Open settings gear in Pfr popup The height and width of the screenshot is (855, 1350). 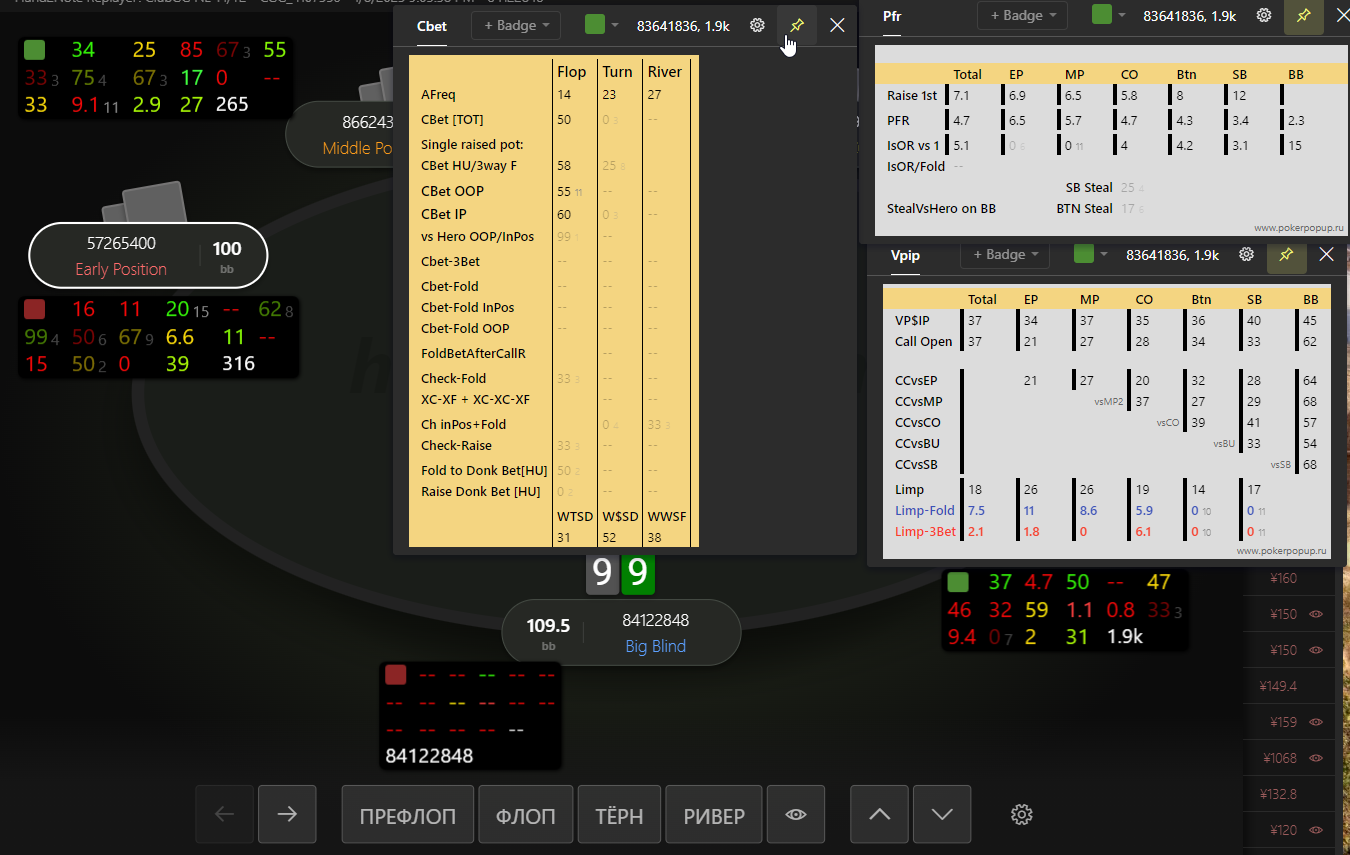click(x=1264, y=15)
